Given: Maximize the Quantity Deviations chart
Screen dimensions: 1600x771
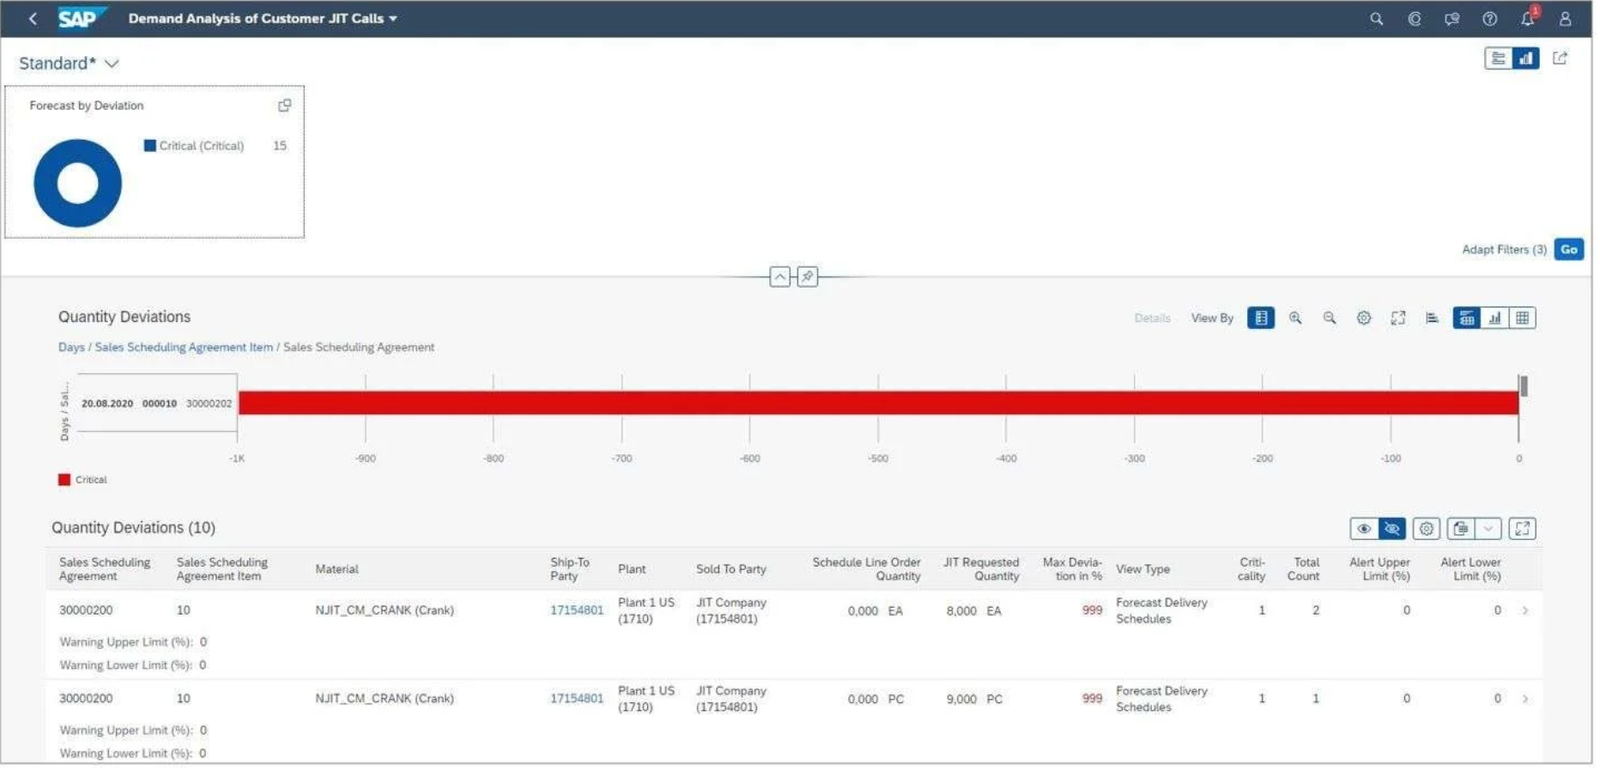Looking at the screenshot, I should [x=1398, y=318].
